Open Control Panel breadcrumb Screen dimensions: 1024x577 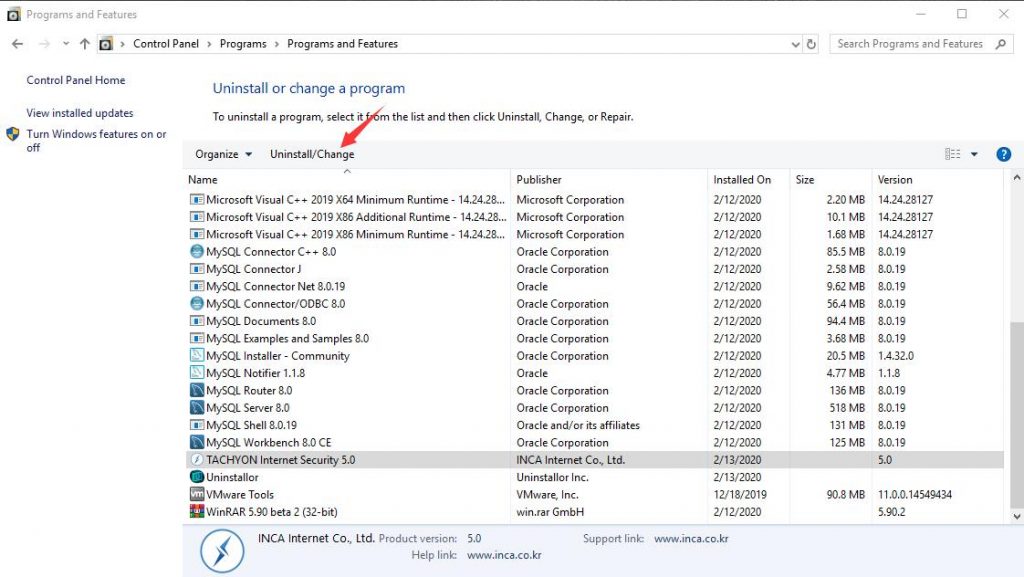coord(166,44)
